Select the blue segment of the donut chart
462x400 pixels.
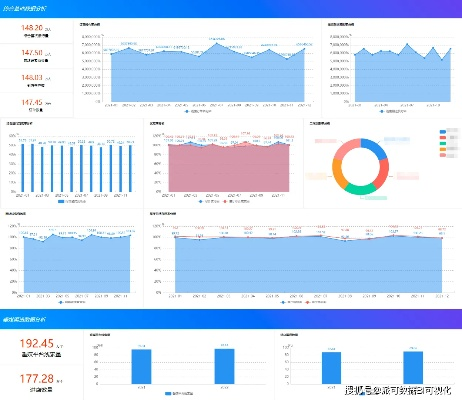(x=374, y=148)
